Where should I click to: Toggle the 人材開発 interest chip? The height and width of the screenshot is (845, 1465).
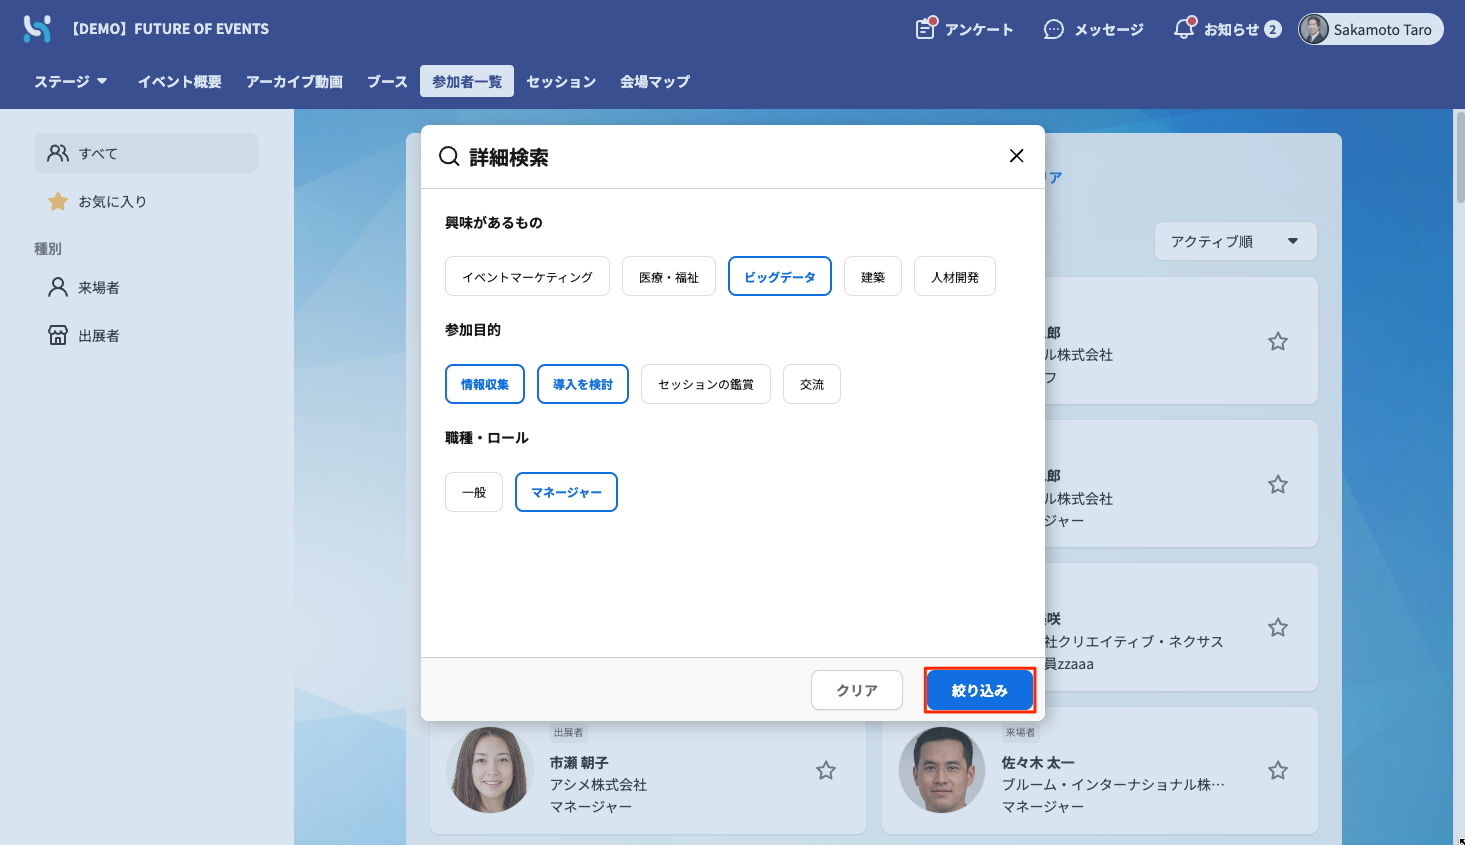click(955, 277)
